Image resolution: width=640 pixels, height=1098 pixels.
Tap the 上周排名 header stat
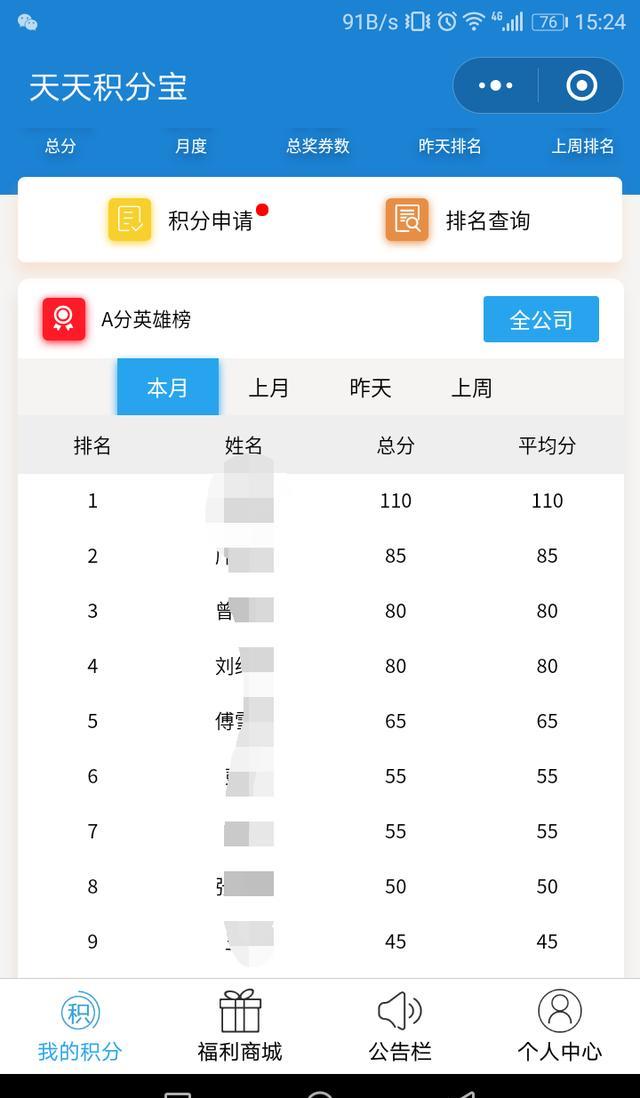[x=583, y=146]
